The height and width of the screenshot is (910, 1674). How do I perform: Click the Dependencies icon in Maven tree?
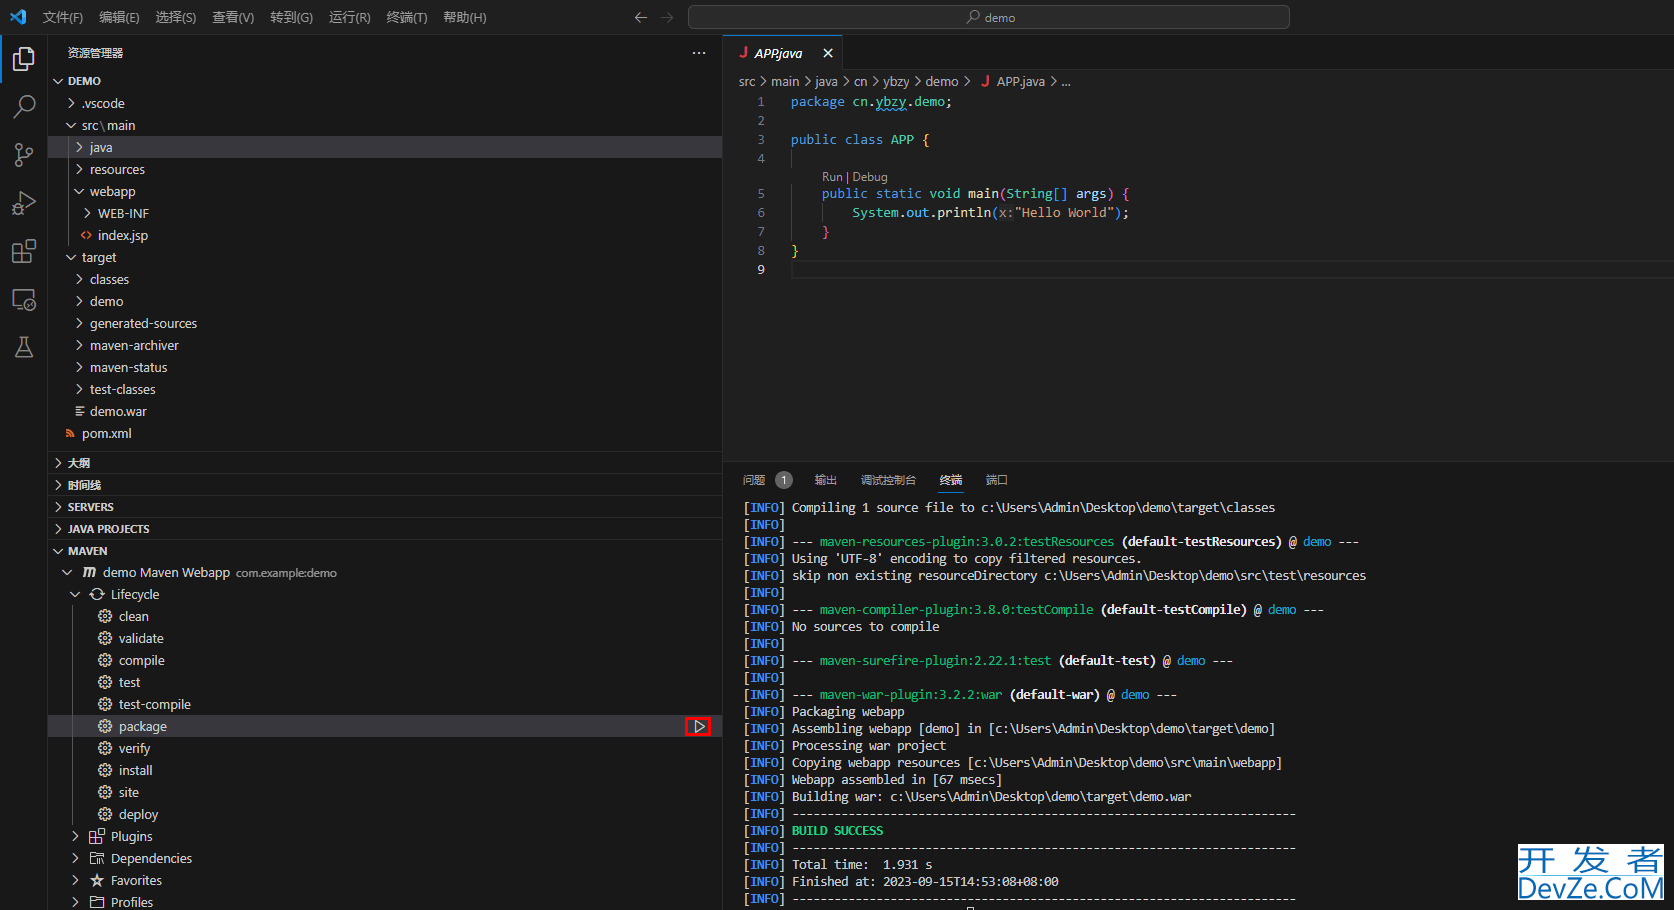click(x=97, y=858)
